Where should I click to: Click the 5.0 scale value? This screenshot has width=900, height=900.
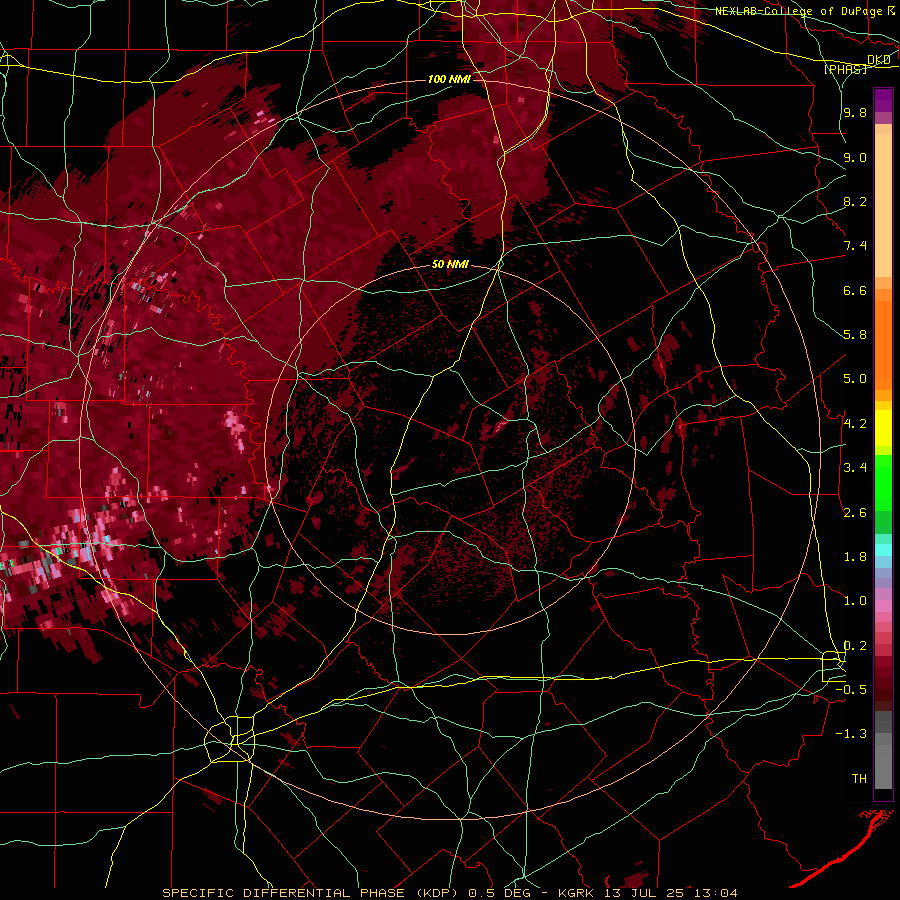pyautogui.click(x=855, y=379)
